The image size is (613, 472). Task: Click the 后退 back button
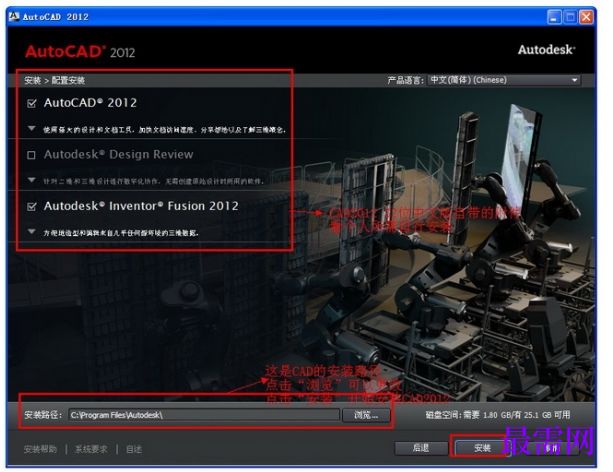click(x=421, y=448)
